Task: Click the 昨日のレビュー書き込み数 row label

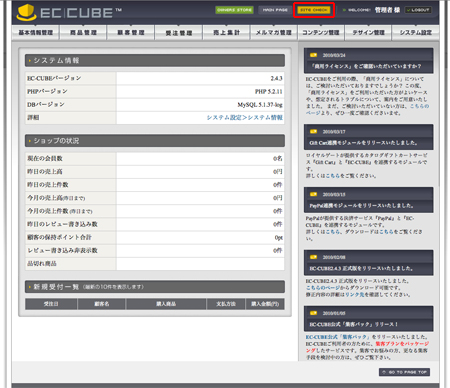Action: [x=62, y=224]
